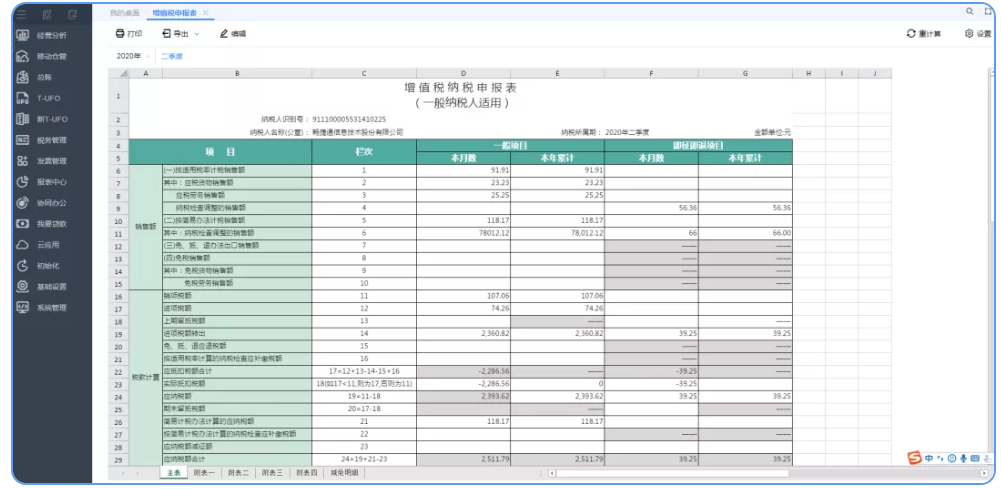The width and height of the screenshot is (1001, 489).
Task: Select the 主表 sheet tab
Action: (174, 473)
